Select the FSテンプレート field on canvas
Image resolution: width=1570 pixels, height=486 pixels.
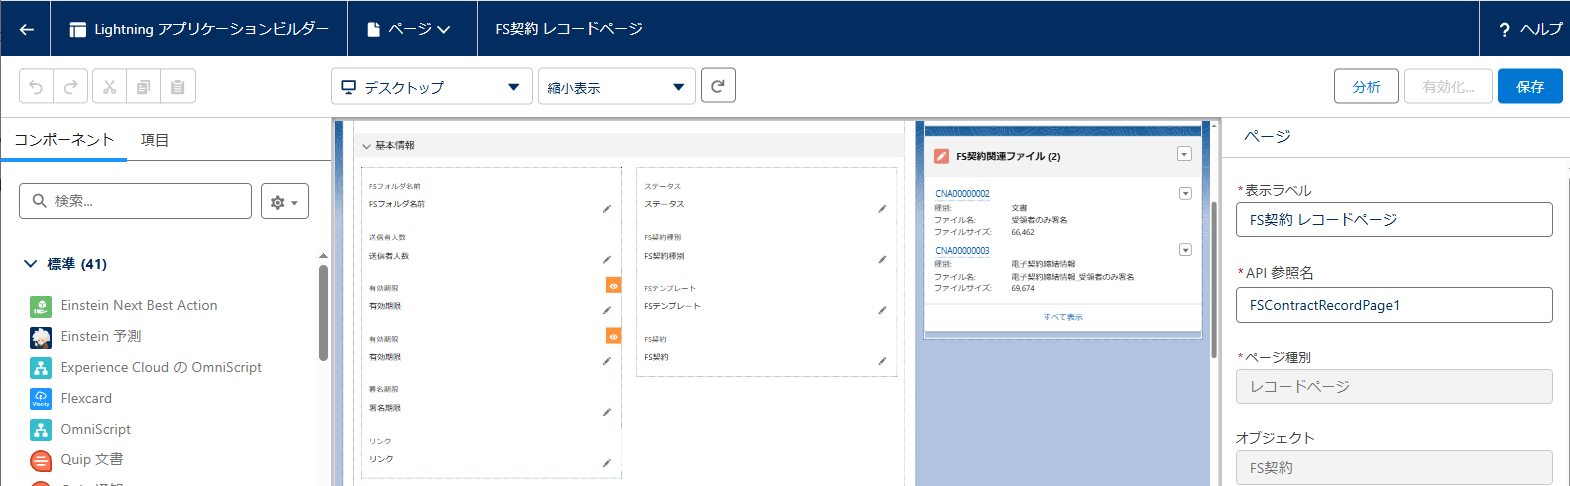pos(766,298)
